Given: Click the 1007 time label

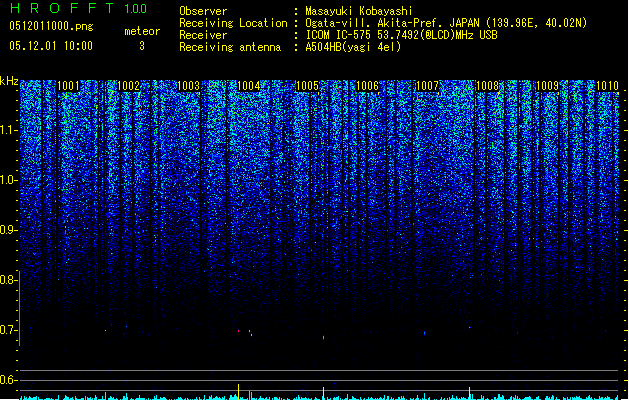Looking at the screenshot, I should coord(428,86).
